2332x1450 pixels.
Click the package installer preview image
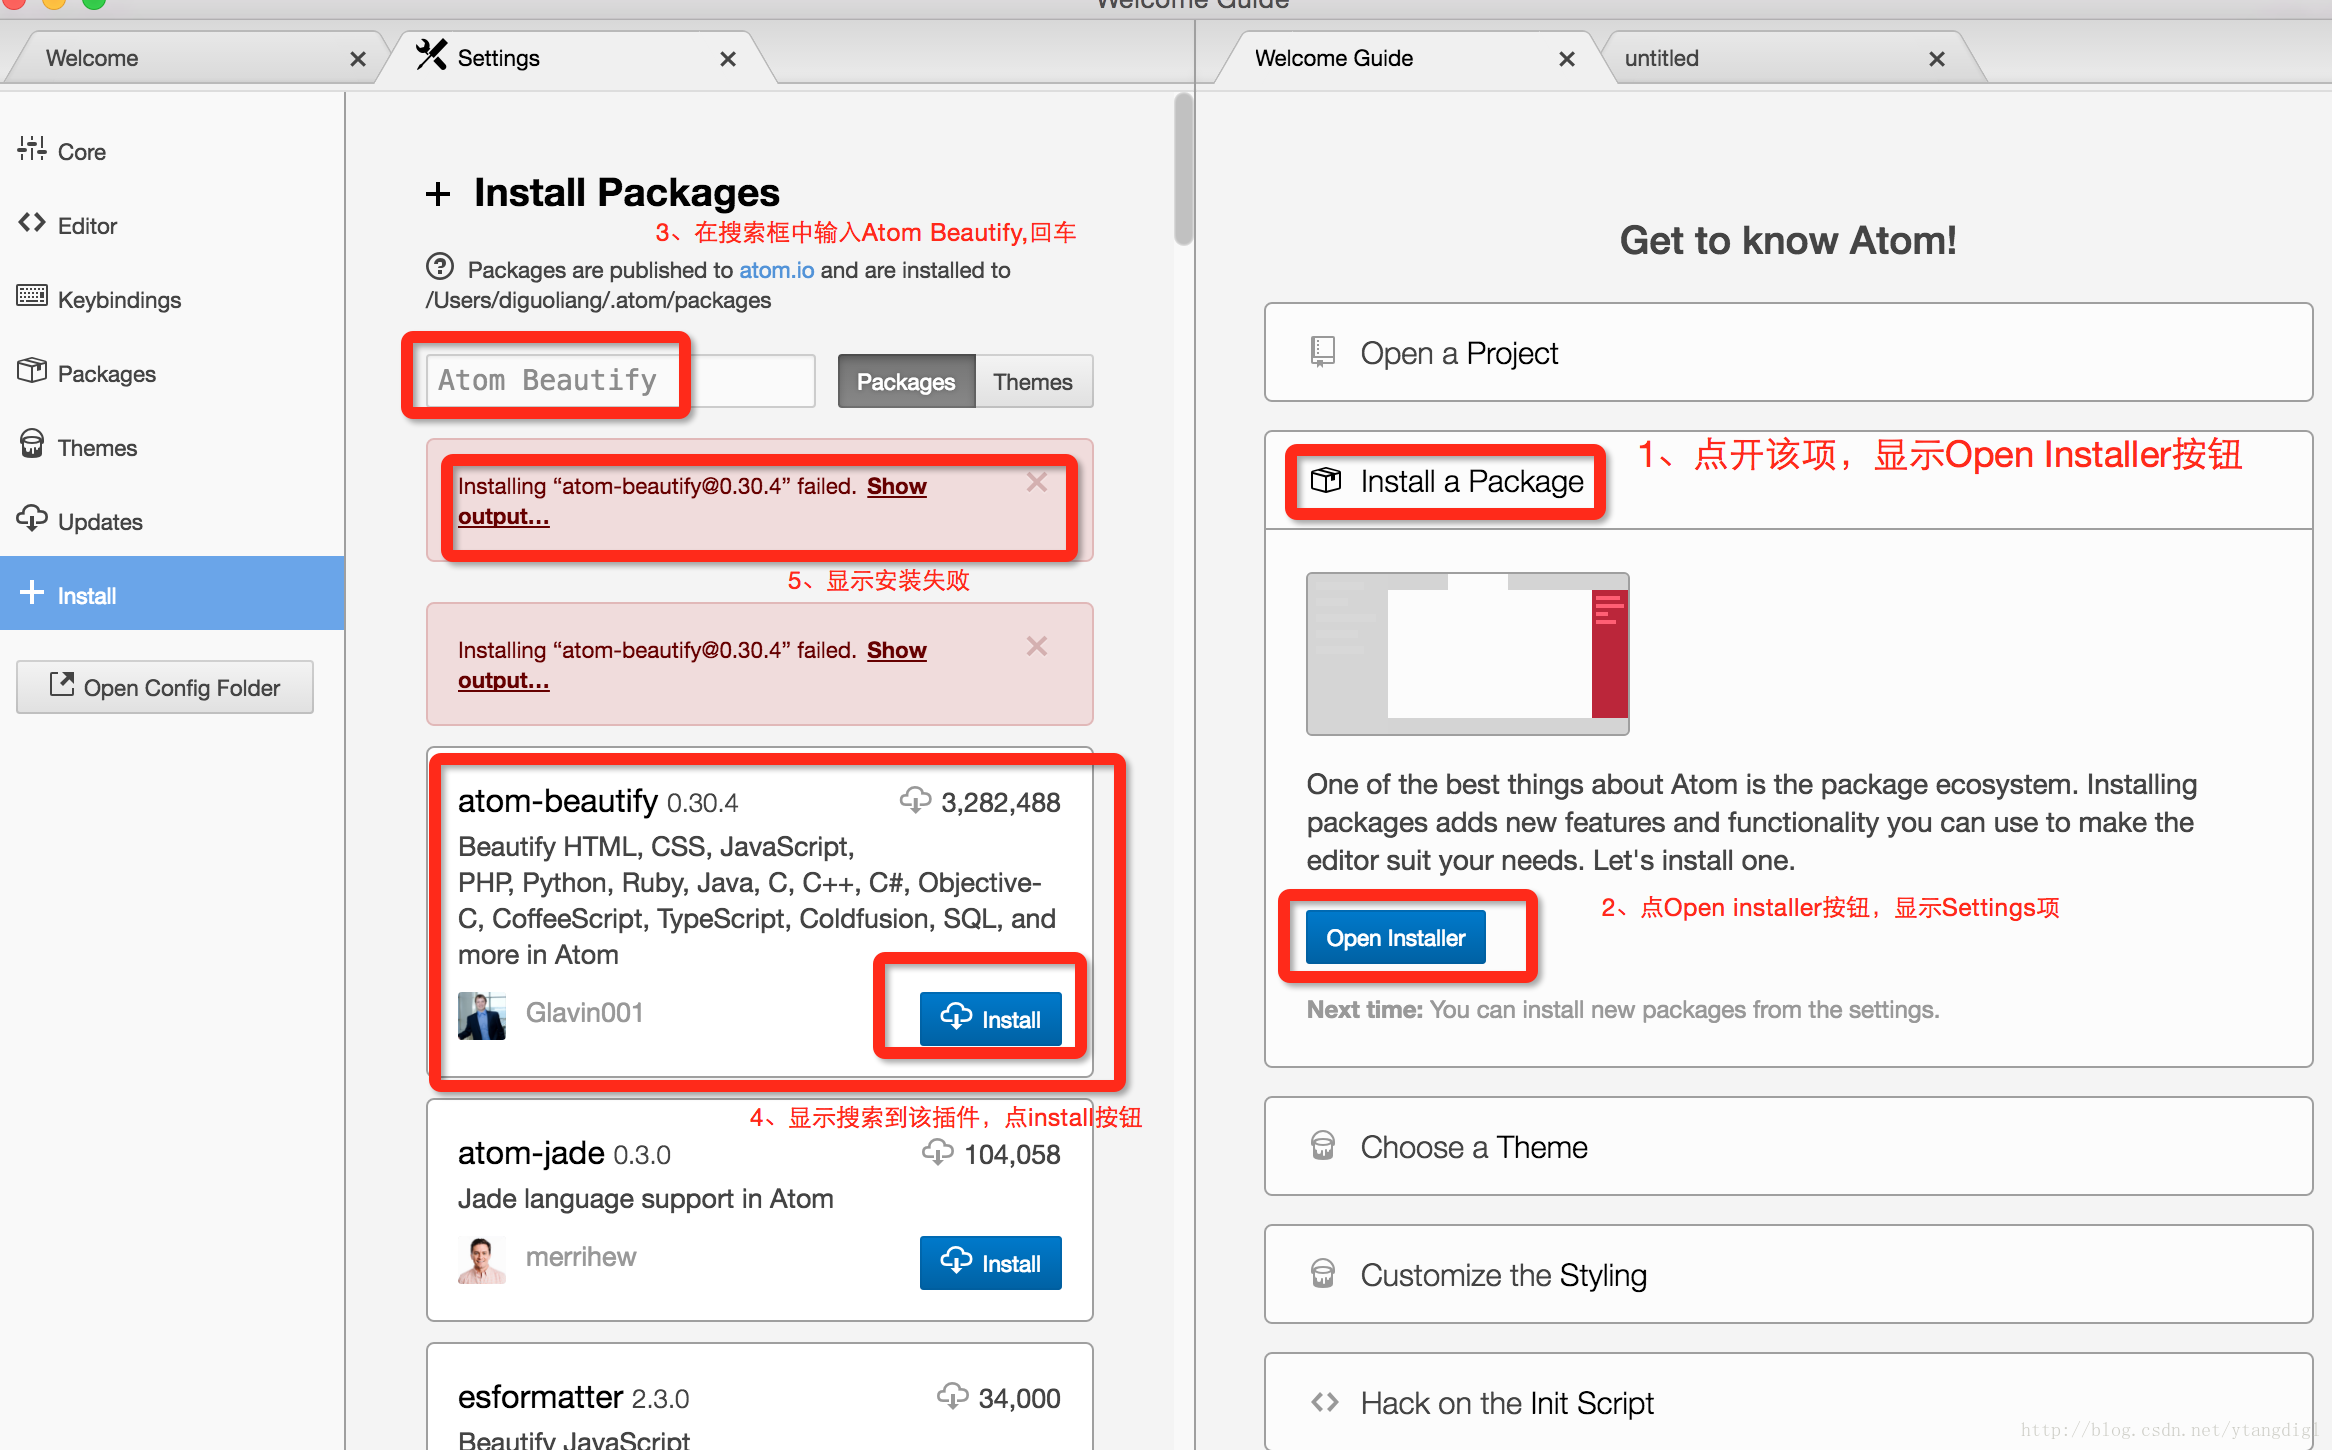[x=1467, y=654]
